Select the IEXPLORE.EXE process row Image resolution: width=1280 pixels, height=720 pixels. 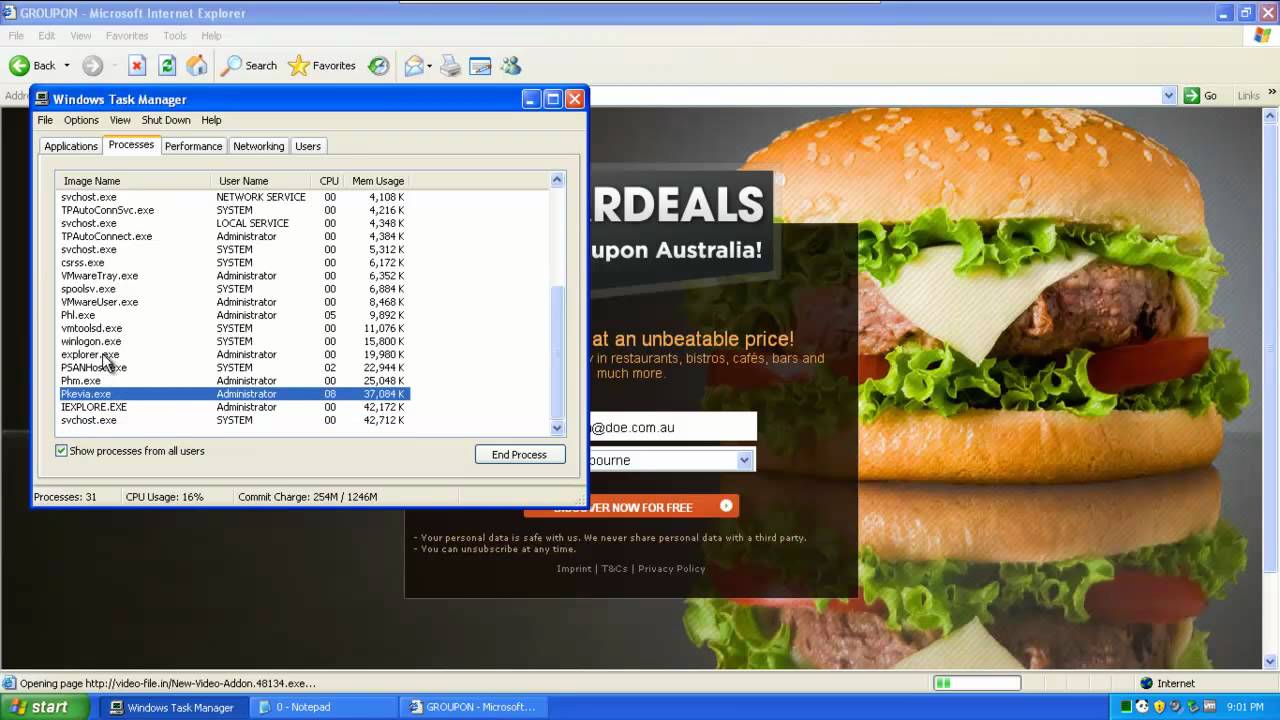tap(234, 407)
